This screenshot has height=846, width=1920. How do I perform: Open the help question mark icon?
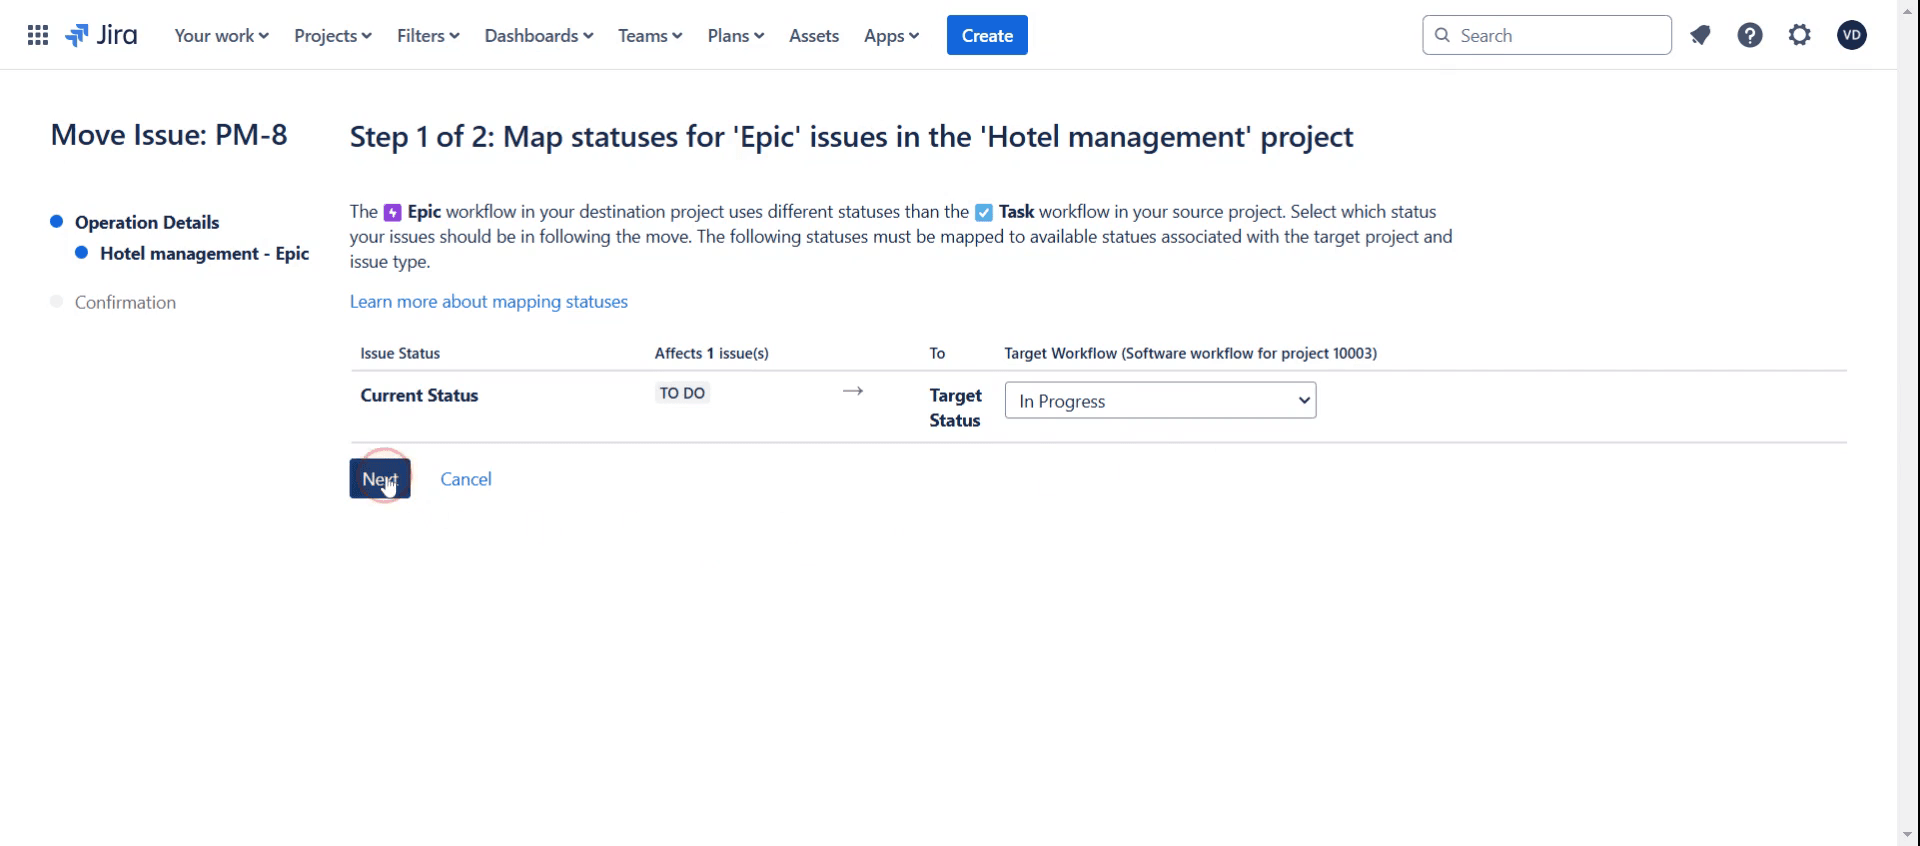tap(1750, 36)
